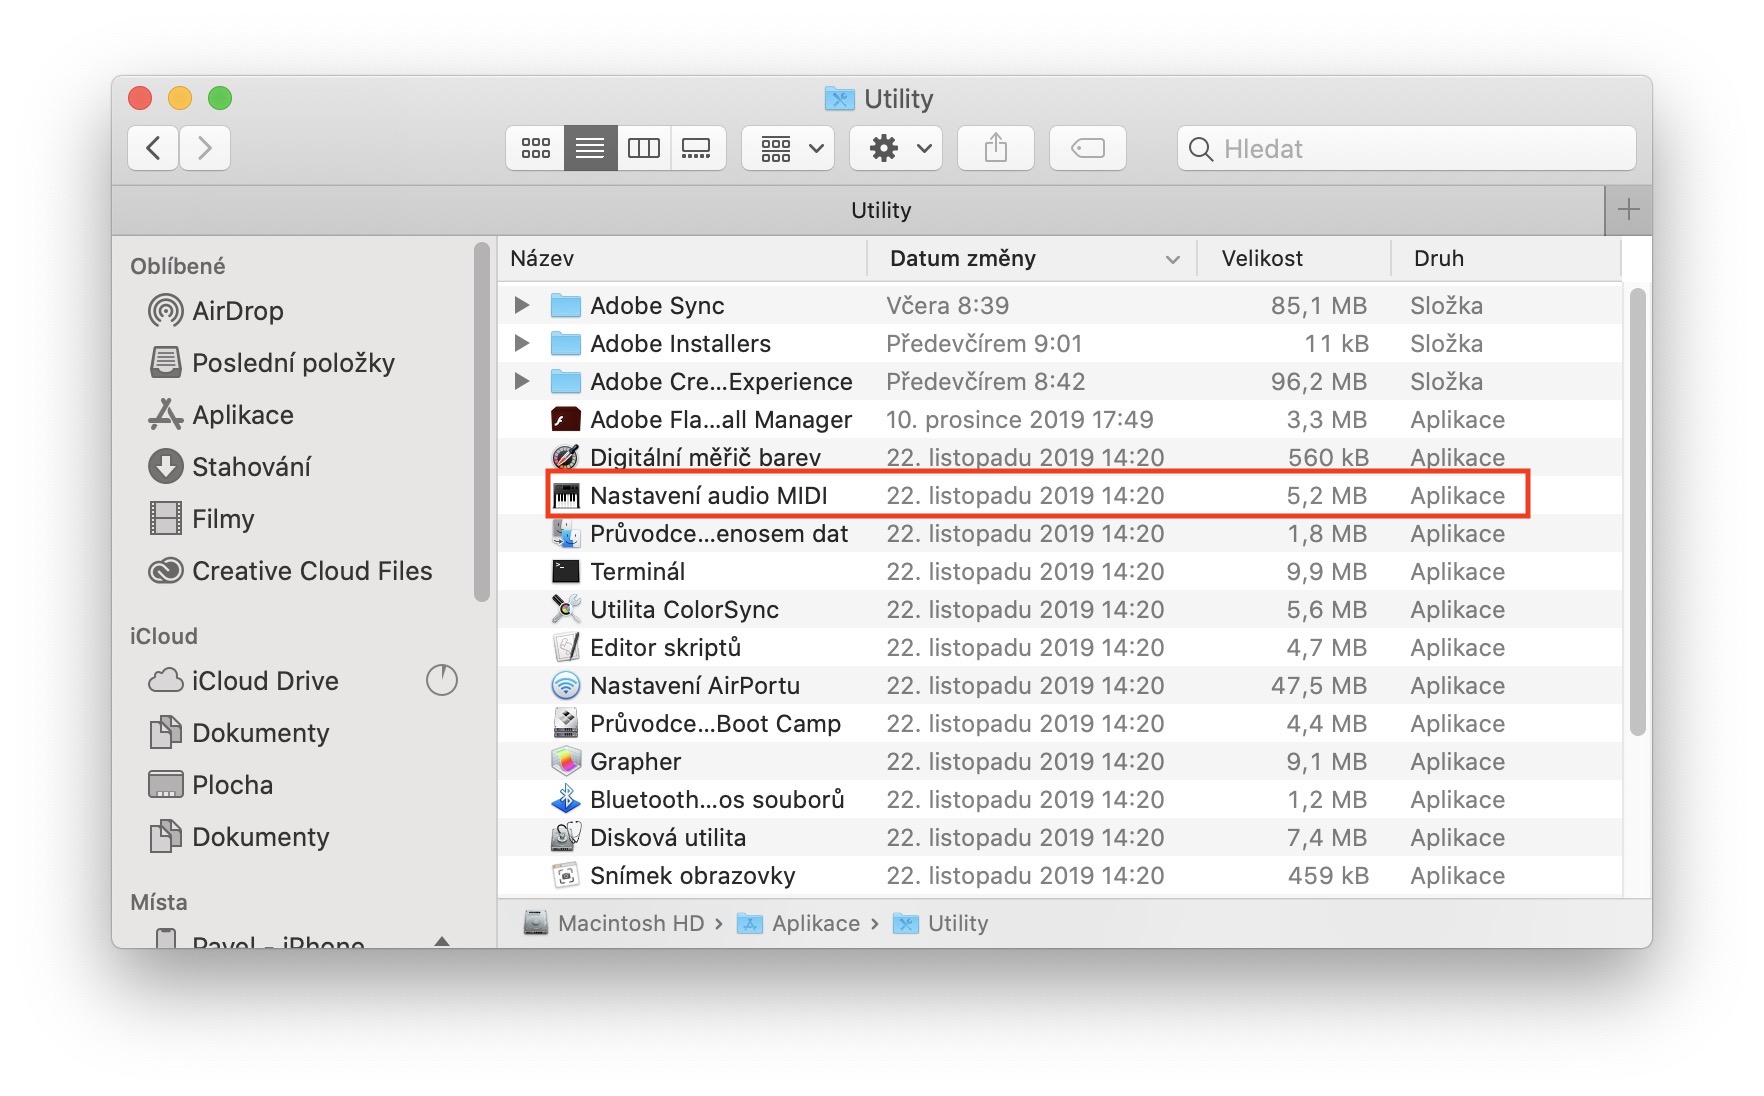Image resolution: width=1764 pixels, height=1096 pixels.
Task: Click the 47,5 MB size value
Action: [1319, 685]
